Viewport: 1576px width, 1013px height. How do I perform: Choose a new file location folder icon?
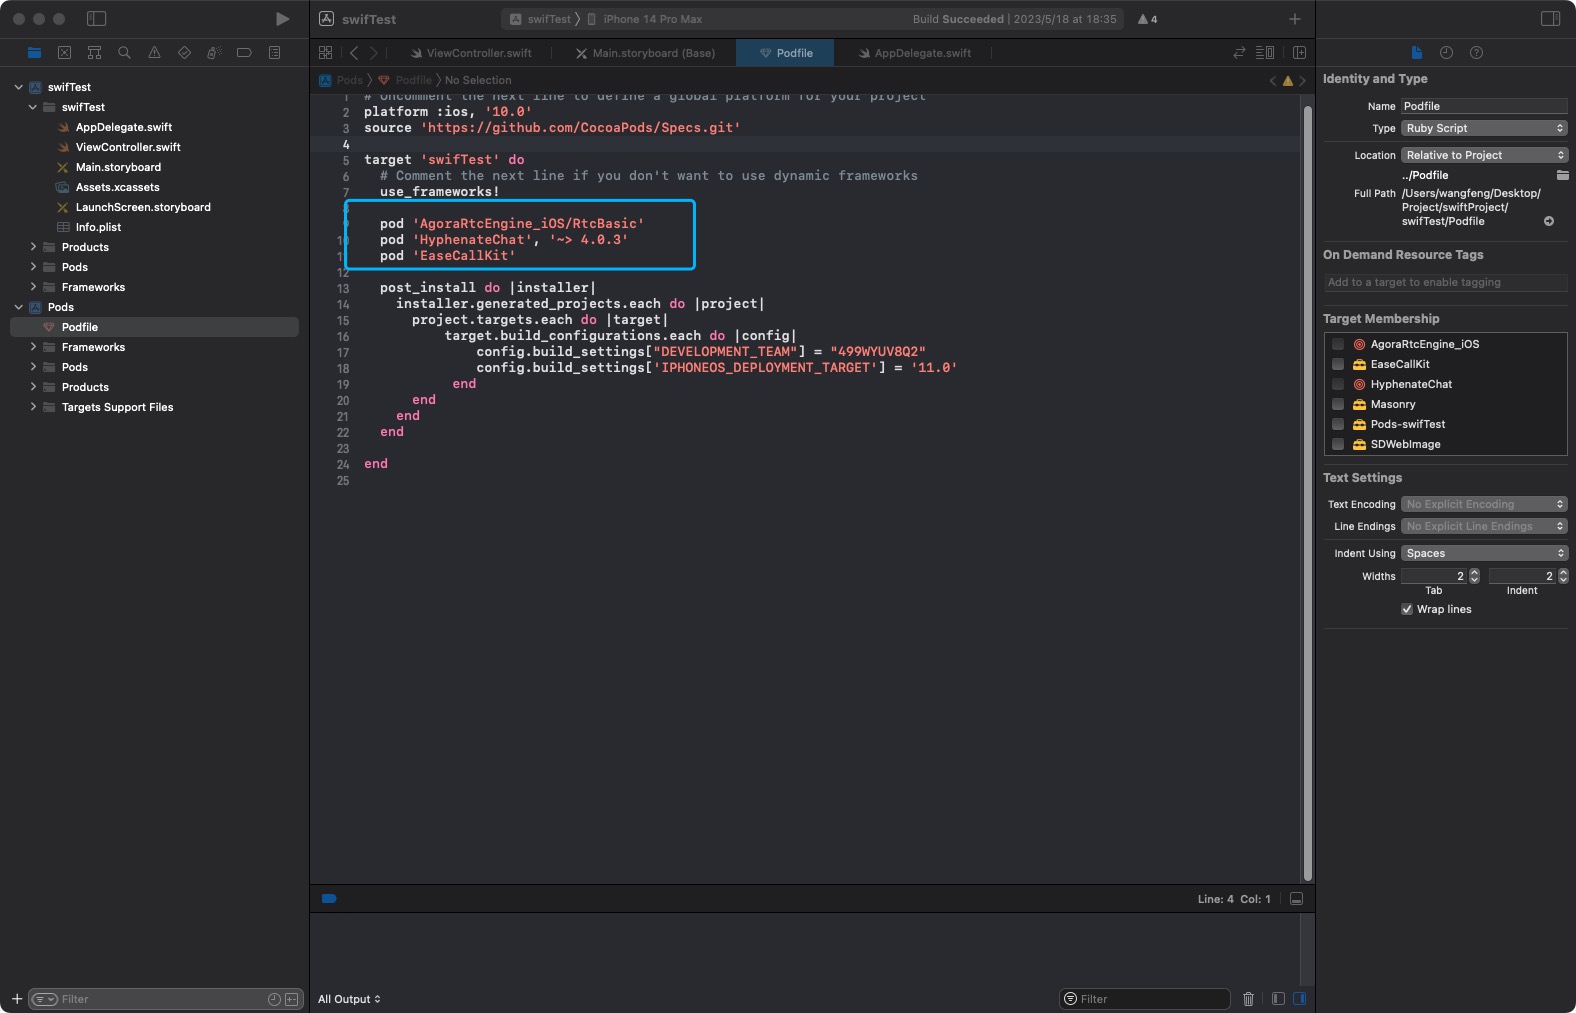pyautogui.click(x=1562, y=175)
